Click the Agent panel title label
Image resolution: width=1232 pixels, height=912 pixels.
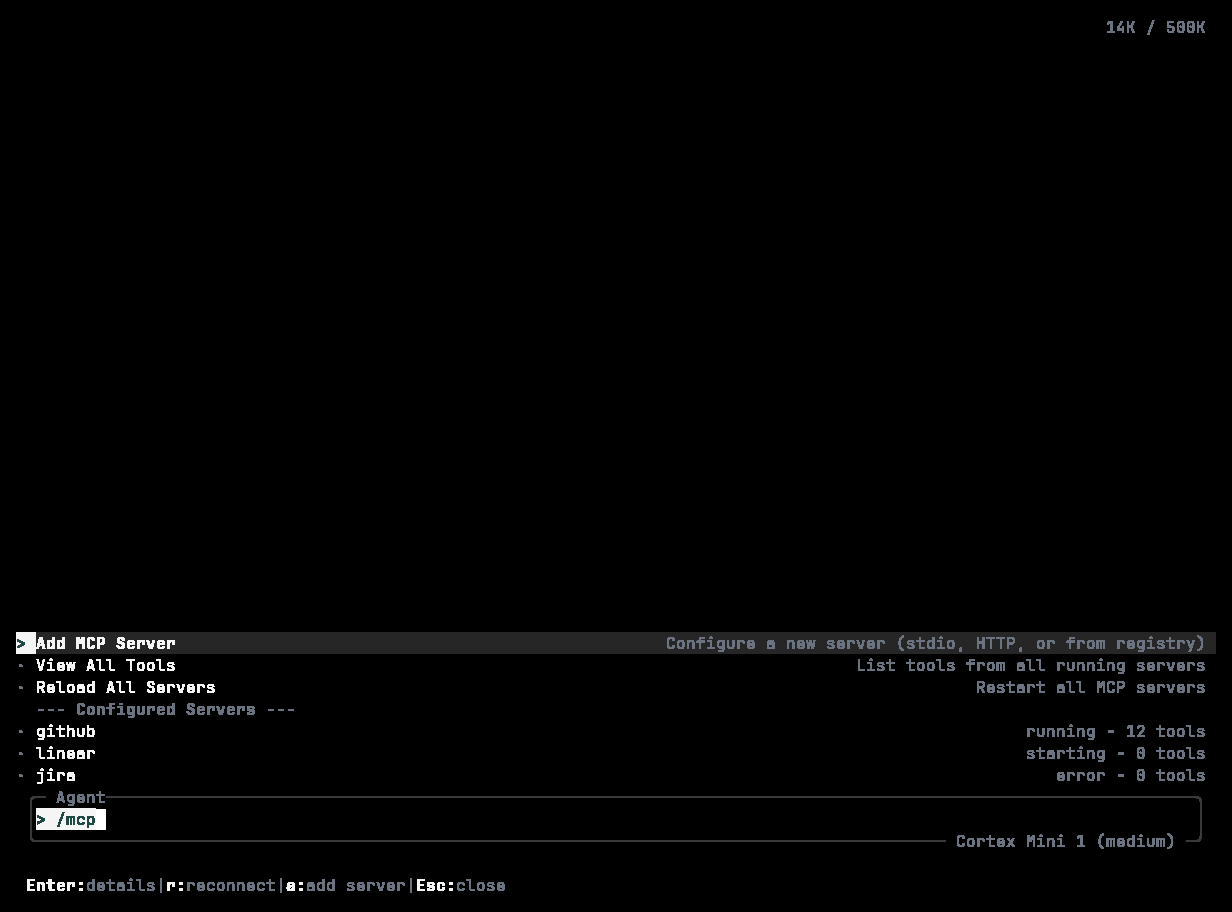click(x=81, y=797)
